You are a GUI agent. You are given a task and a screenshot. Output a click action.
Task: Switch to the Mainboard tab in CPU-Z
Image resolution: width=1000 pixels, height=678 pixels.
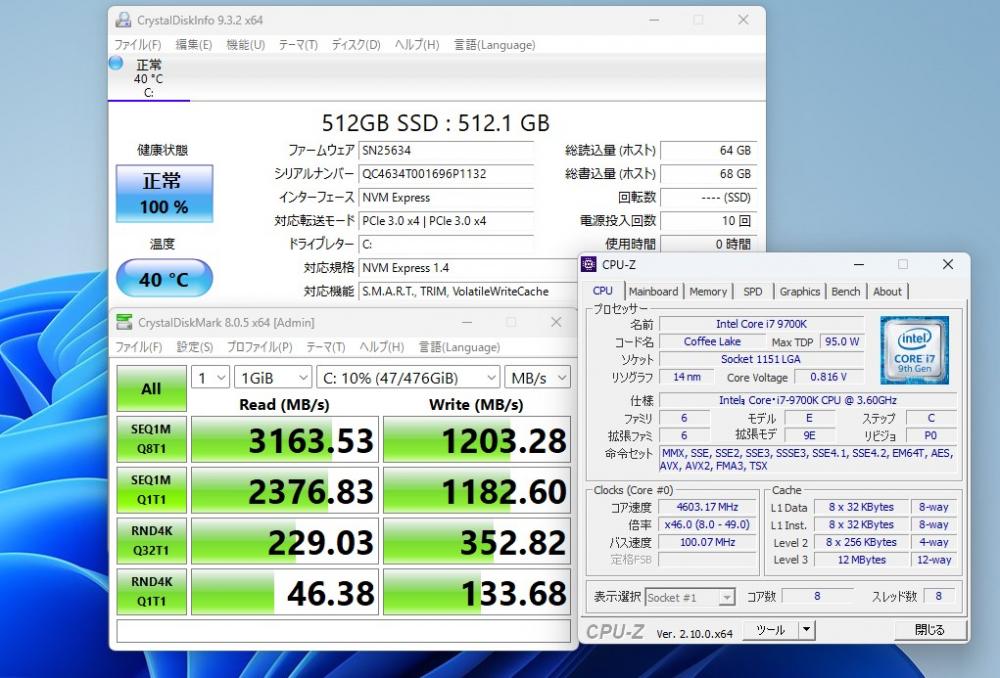[653, 291]
